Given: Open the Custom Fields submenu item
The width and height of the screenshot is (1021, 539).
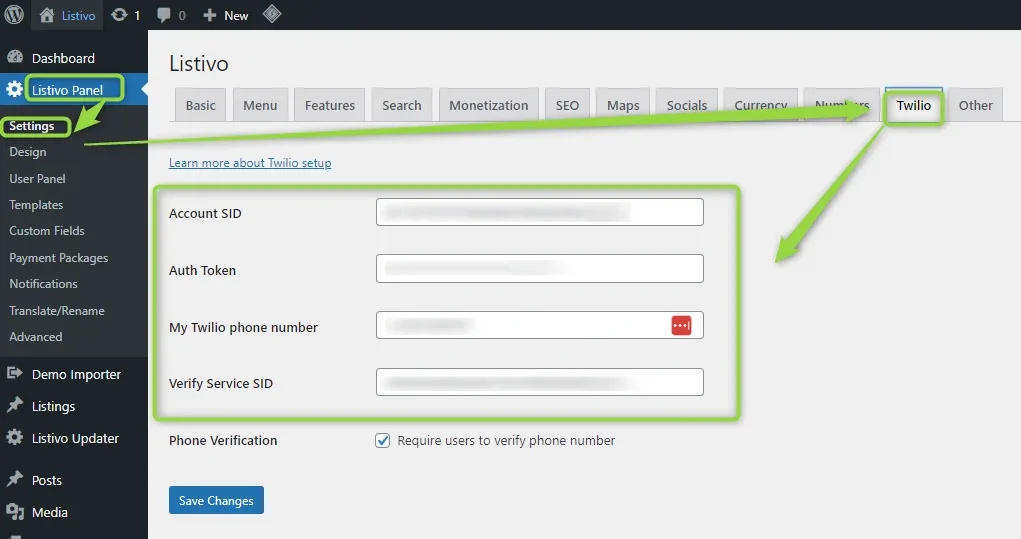Looking at the screenshot, I should [47, 230].
